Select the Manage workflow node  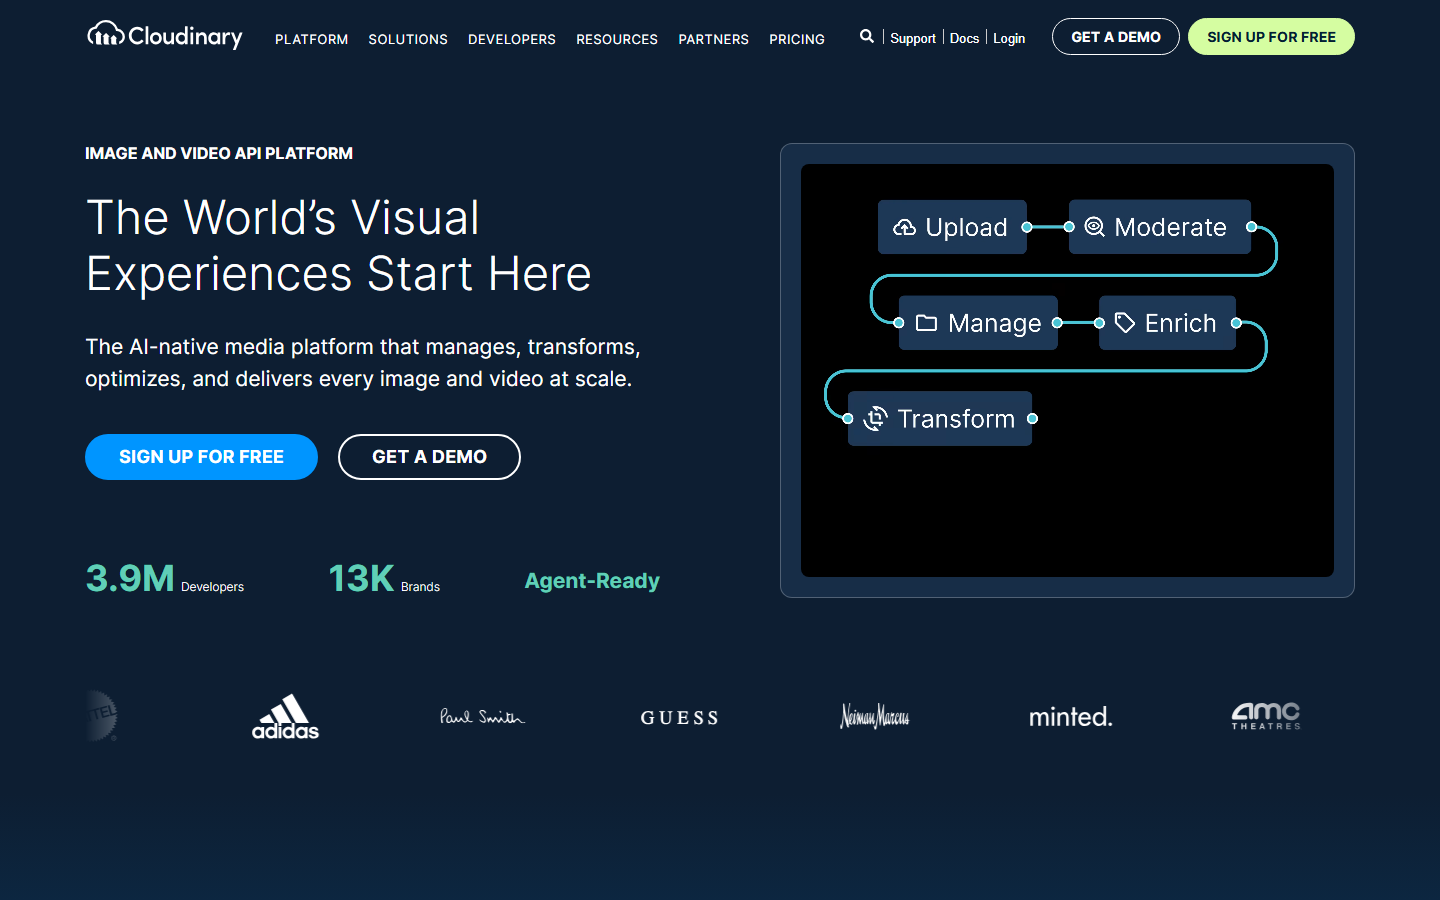pyautogui.click(x=978, y=323)
